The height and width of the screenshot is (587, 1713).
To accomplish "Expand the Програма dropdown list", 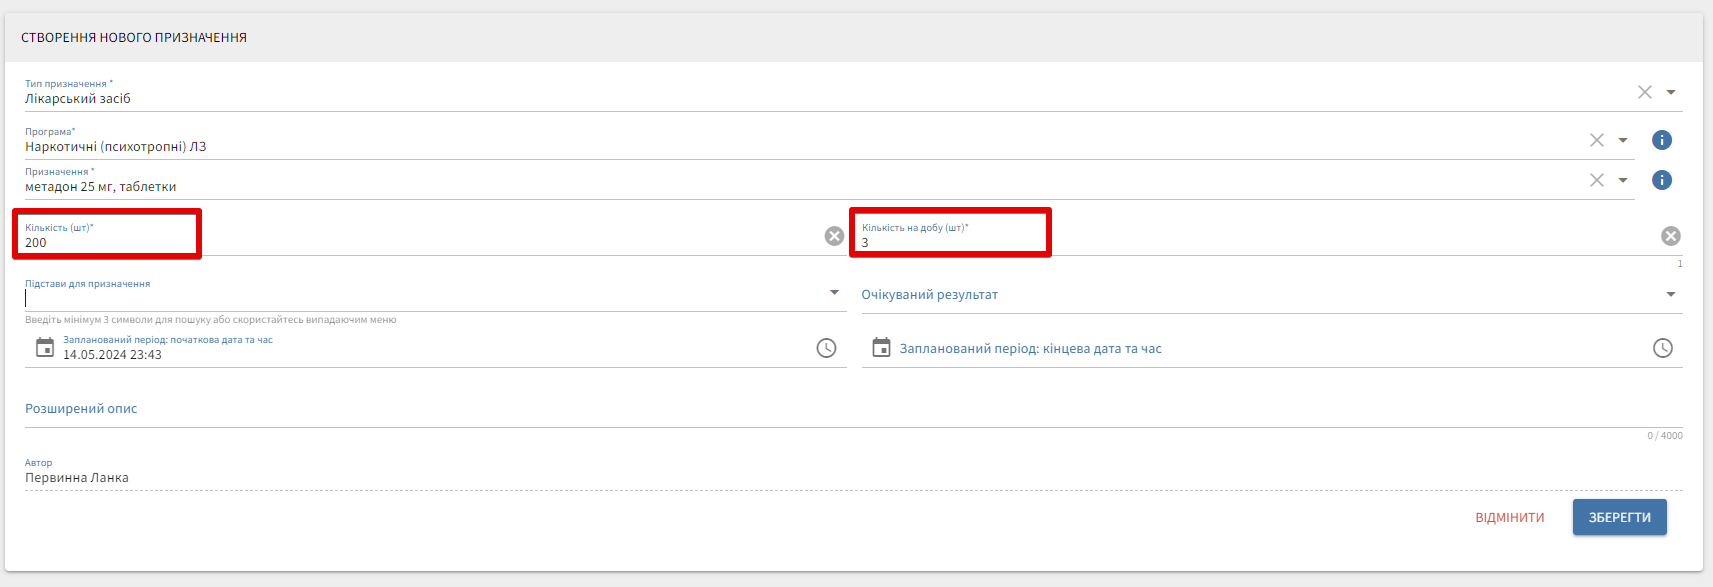I will click(x=1623, y=140).
